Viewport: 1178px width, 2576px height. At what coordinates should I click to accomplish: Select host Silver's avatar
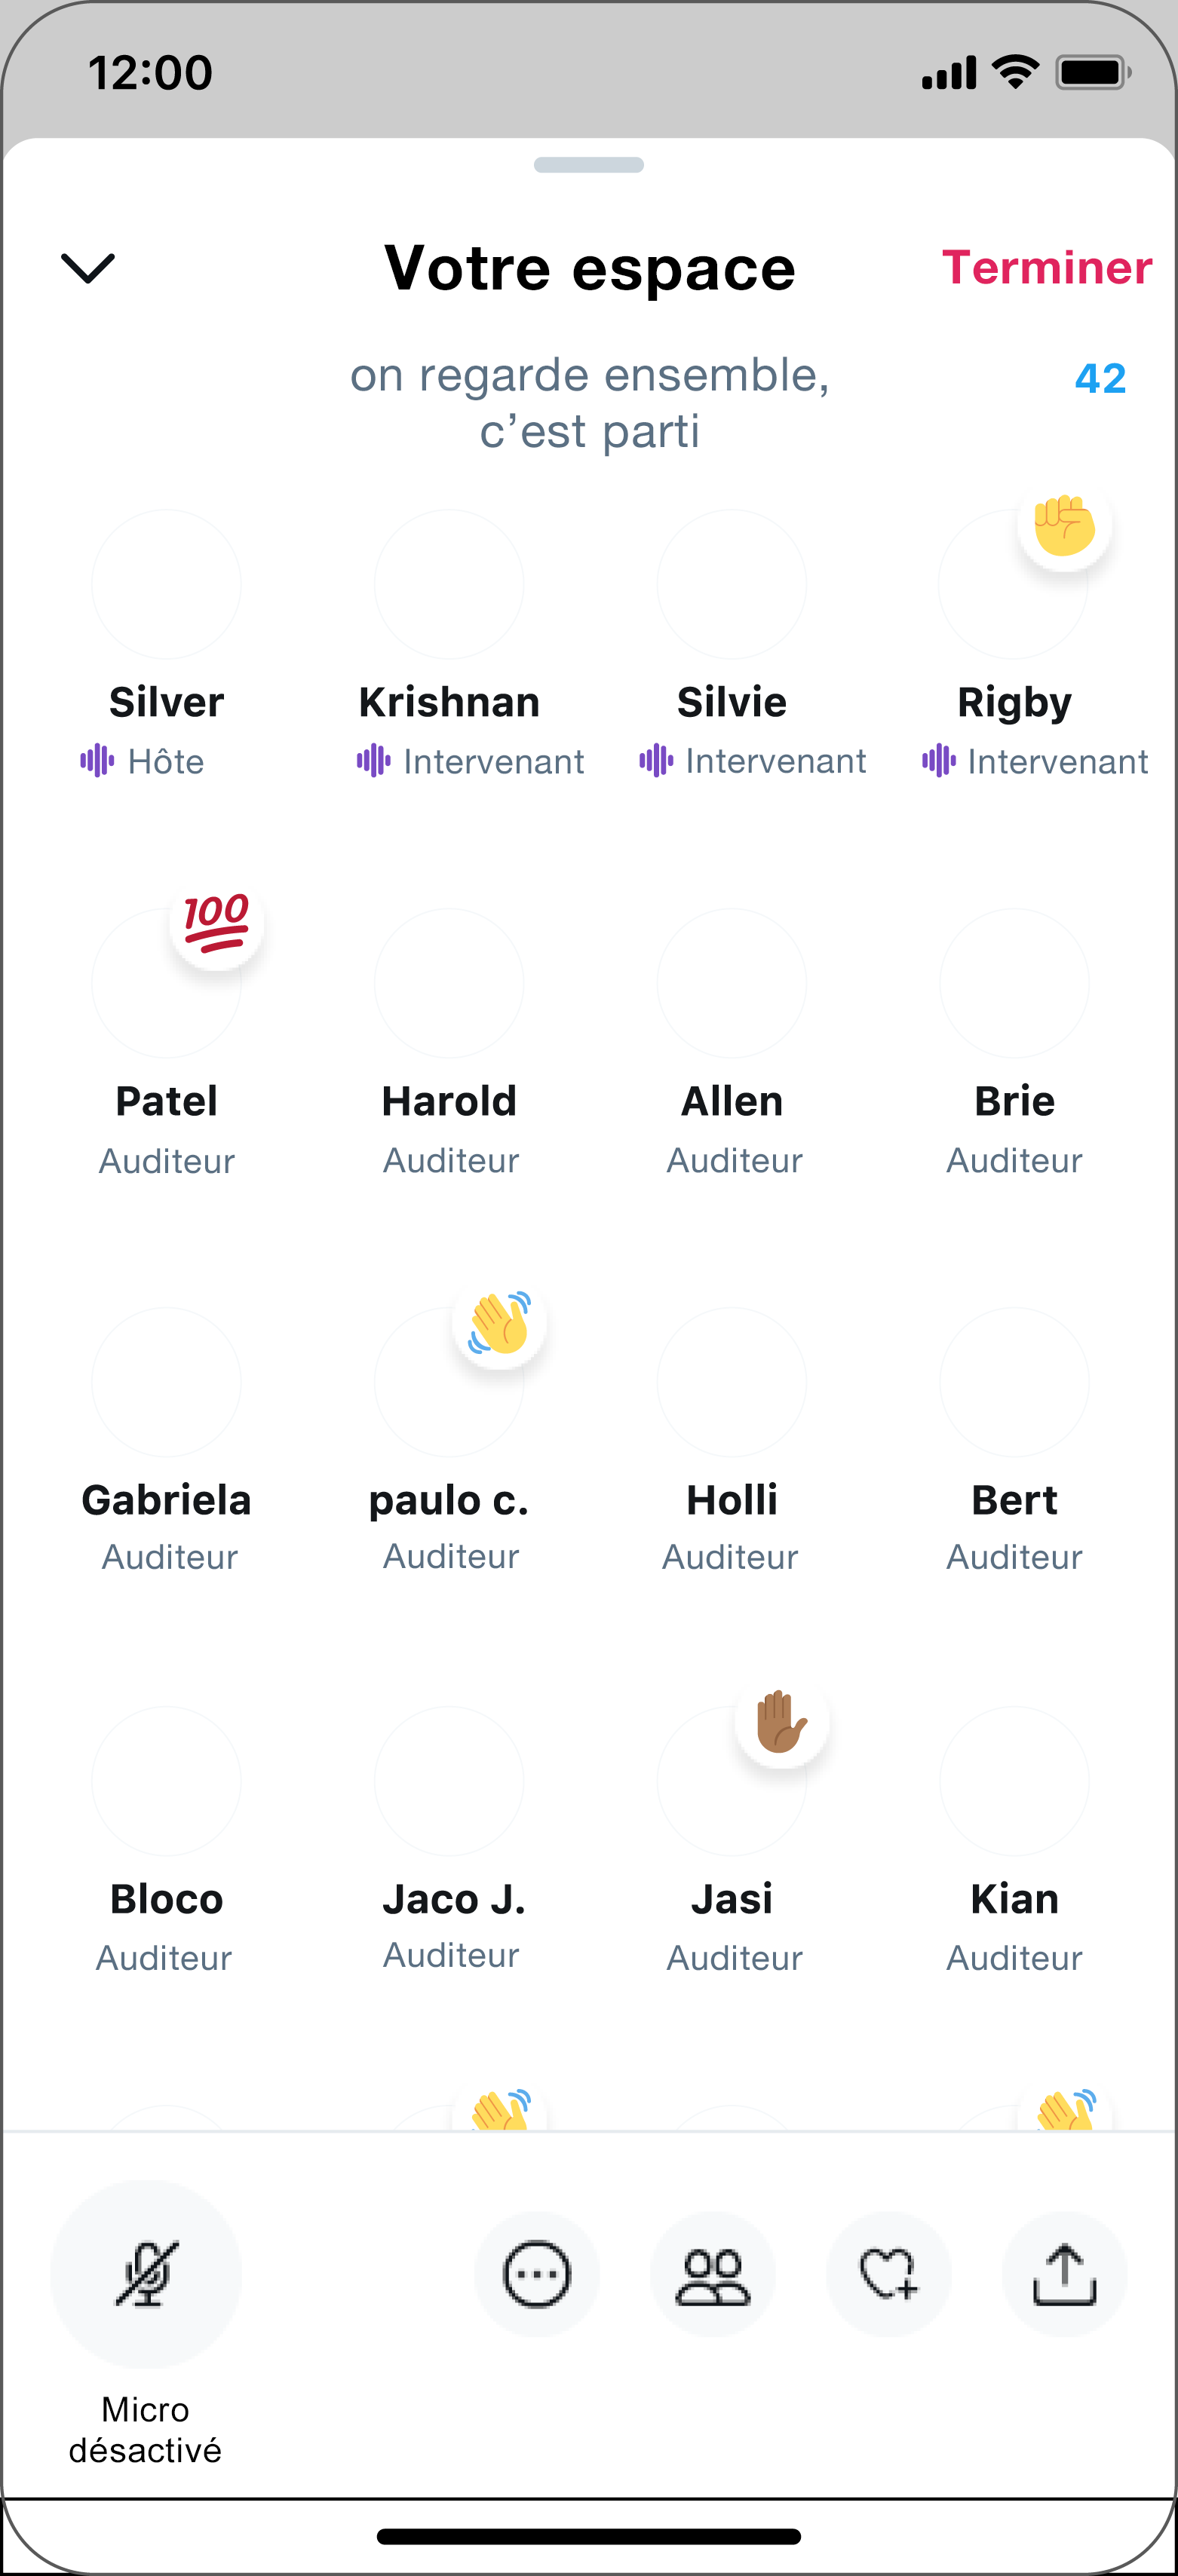(x=166, y=584)
